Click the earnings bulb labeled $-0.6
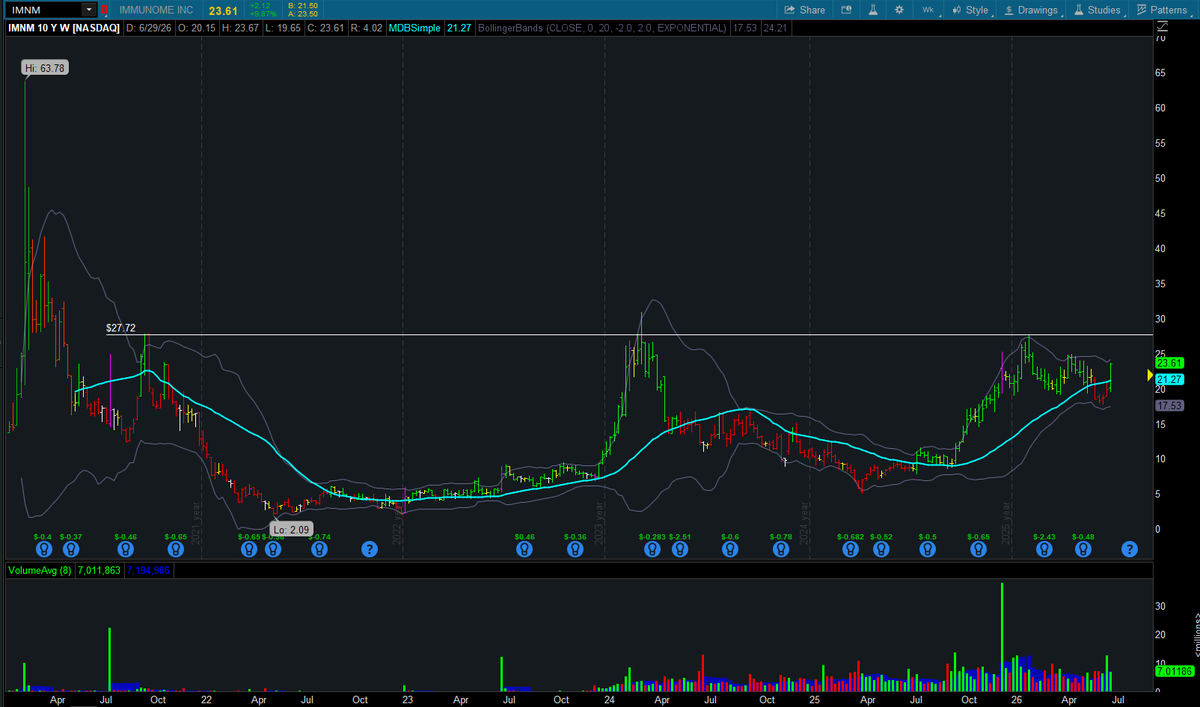 (x=730, y=548)
